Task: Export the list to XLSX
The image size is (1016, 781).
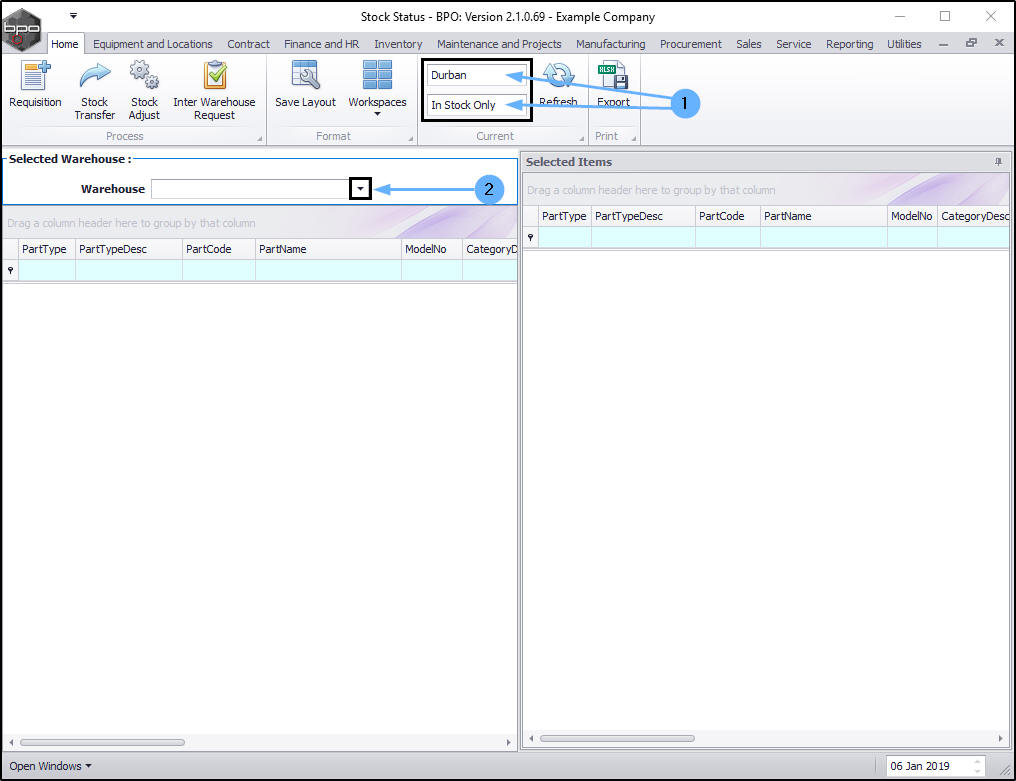Action: pos(613,85)
